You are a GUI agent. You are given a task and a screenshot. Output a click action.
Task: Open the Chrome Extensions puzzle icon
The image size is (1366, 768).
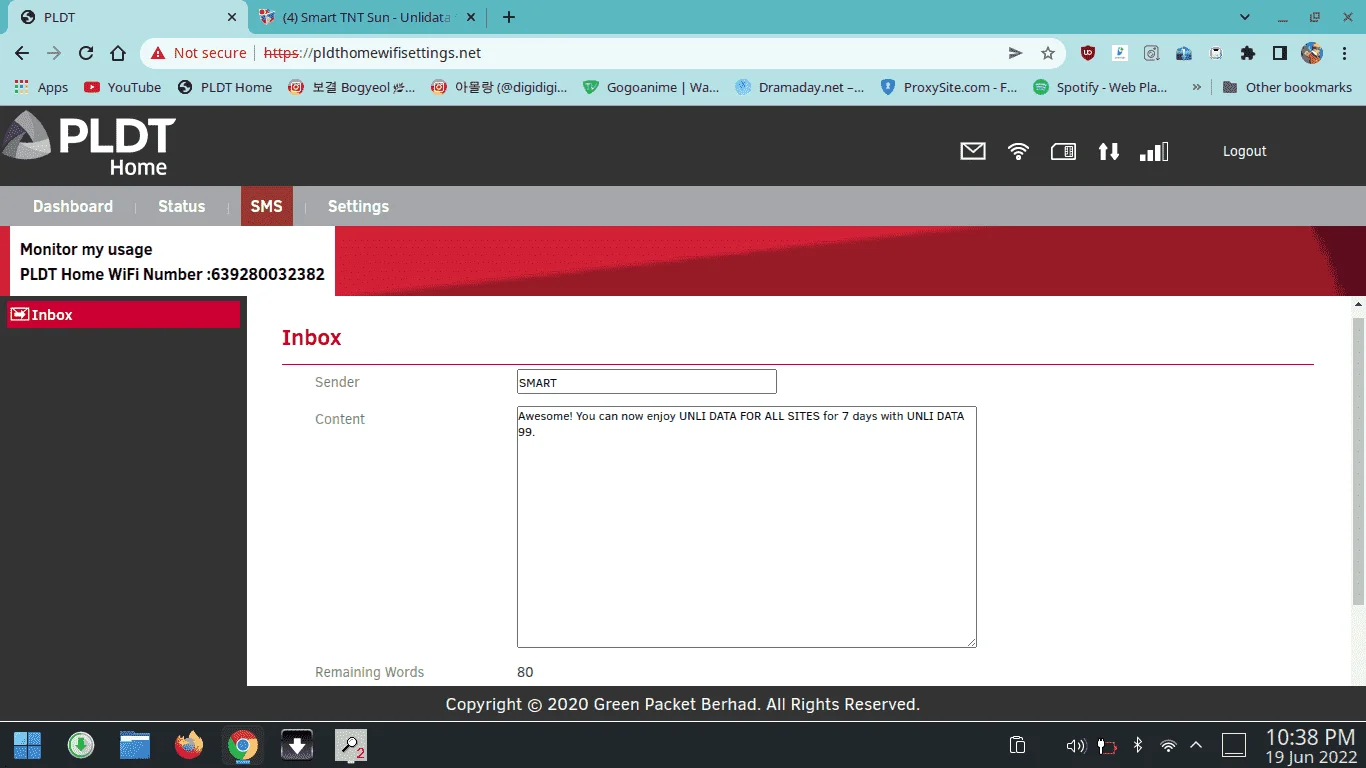click(1247, 53)
